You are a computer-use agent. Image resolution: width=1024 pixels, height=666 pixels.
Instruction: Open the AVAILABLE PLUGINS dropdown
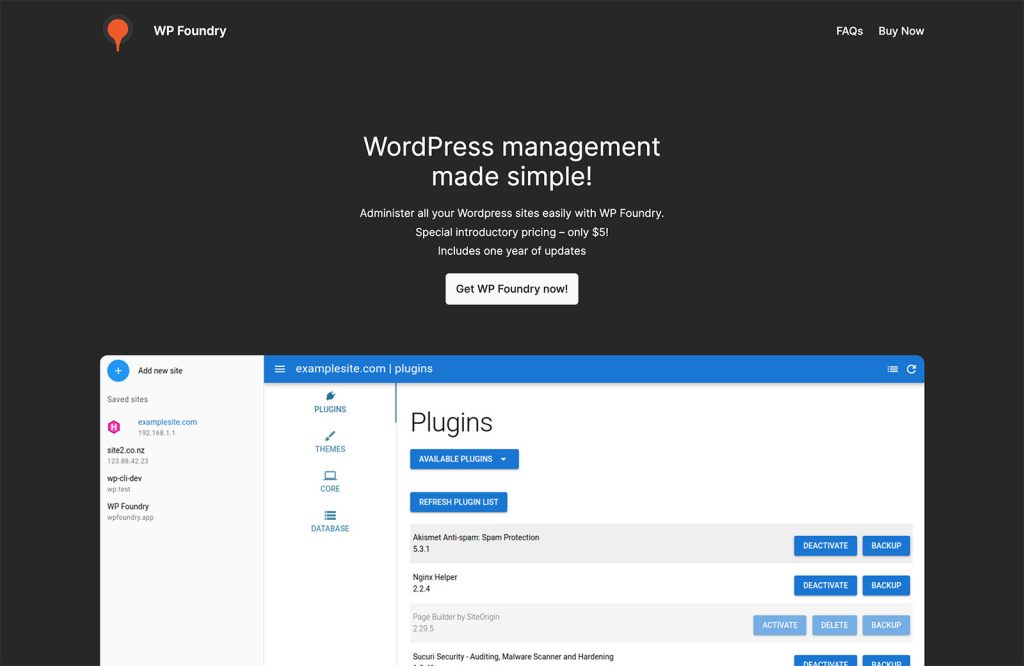[464, 459]
